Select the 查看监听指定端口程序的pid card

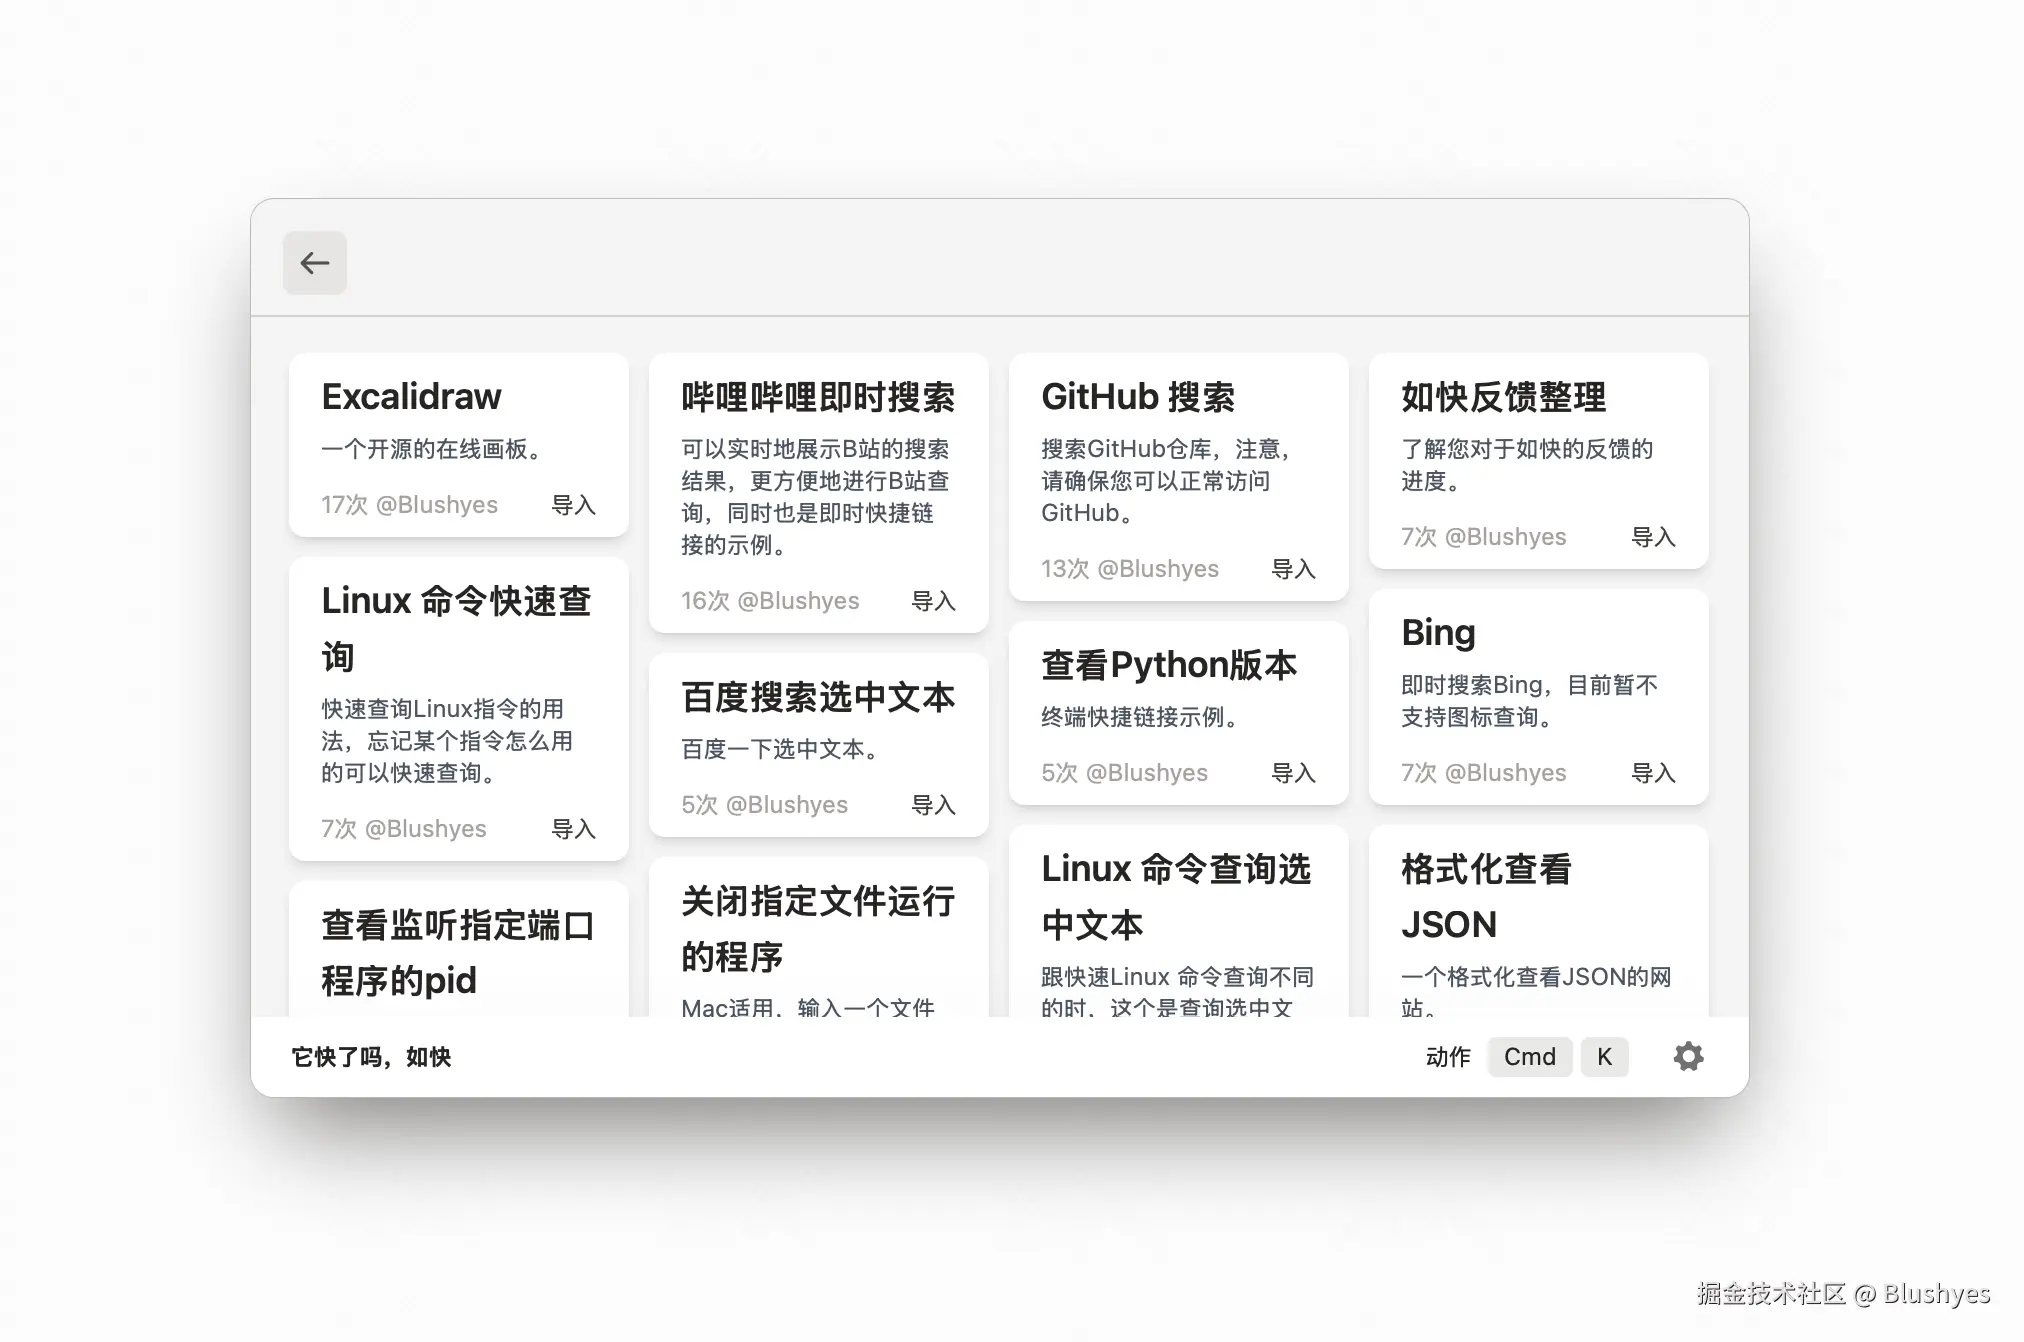[x=458, y=951]
